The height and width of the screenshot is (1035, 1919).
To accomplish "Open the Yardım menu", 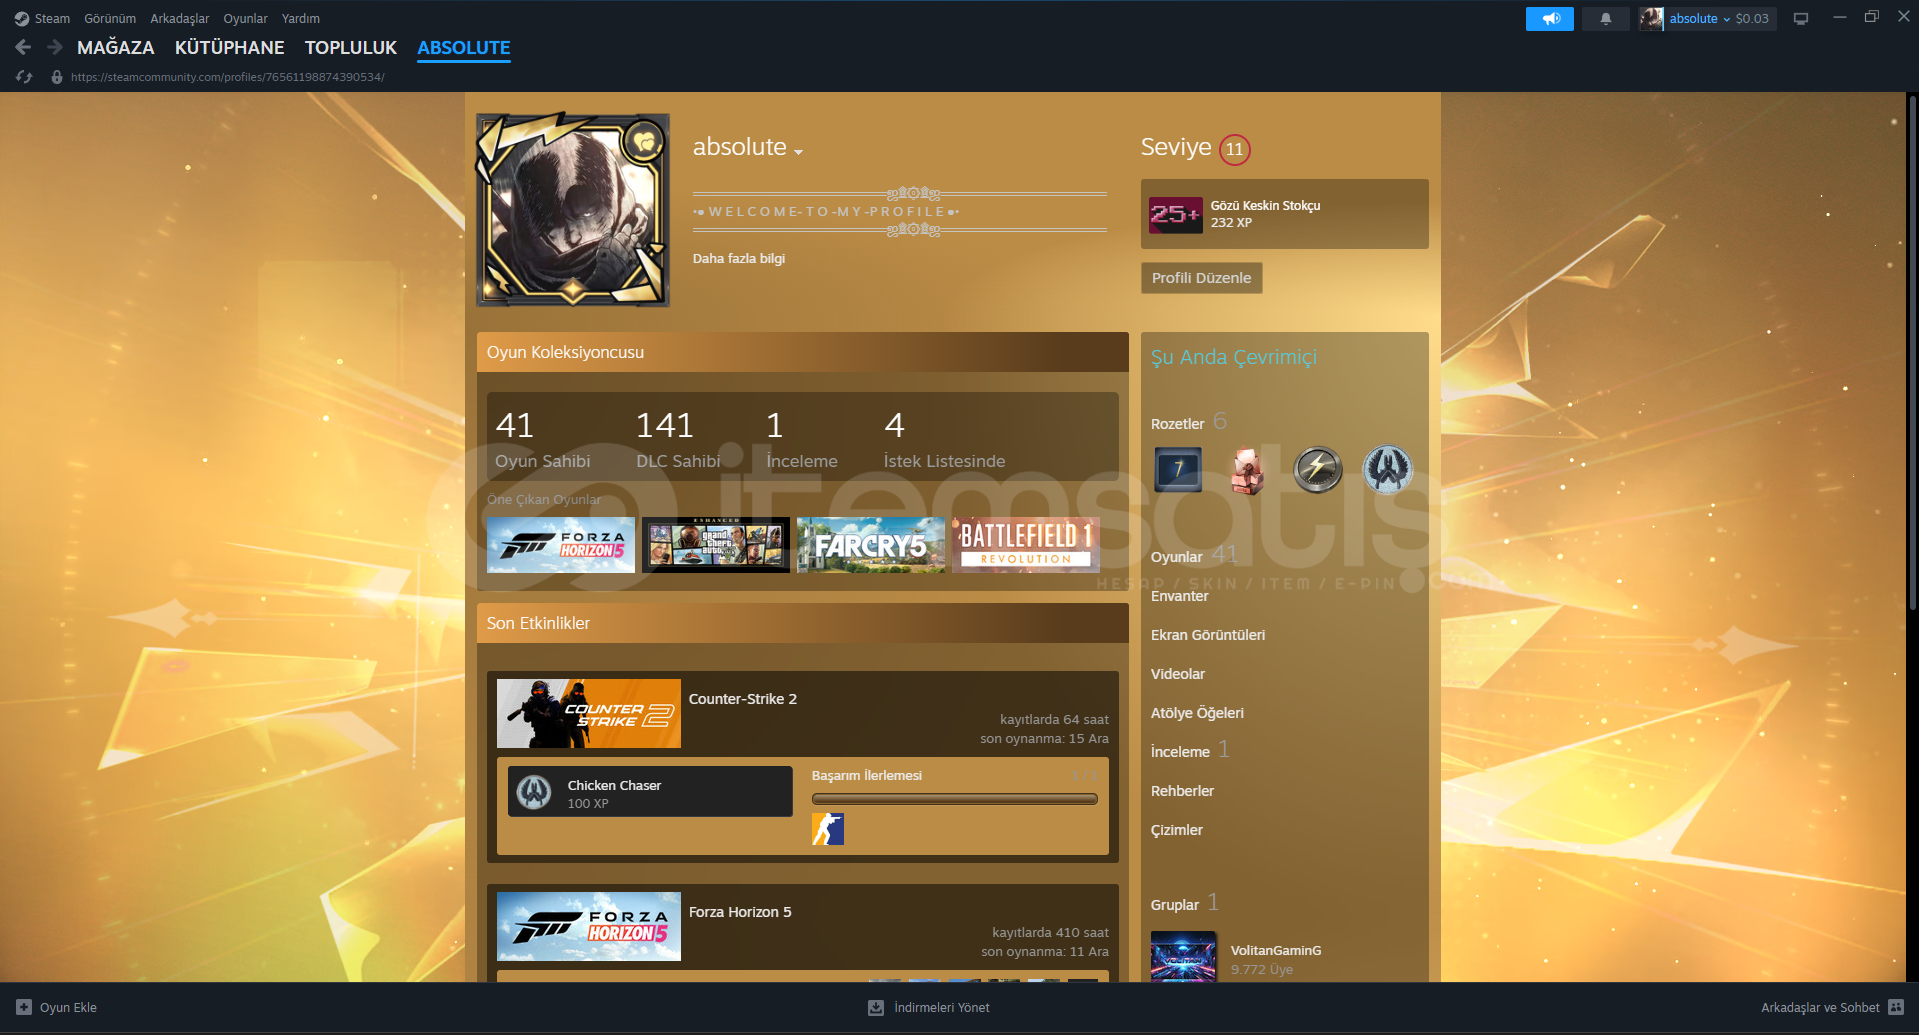I will [x=301, y=19].
